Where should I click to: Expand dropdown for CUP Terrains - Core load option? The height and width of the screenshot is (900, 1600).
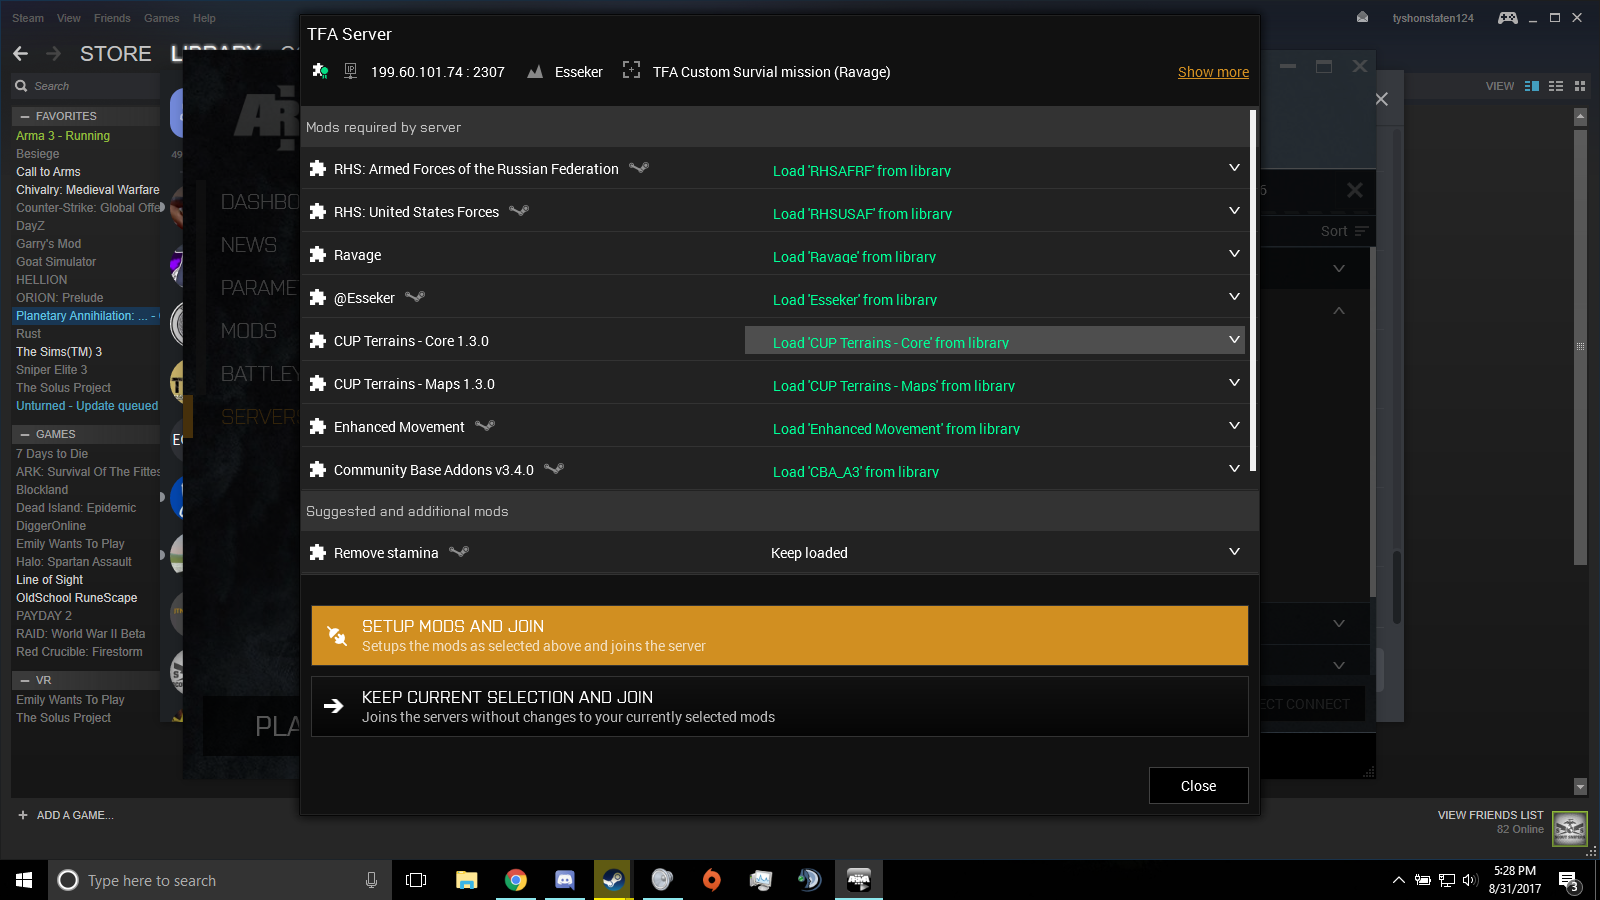(x=1234, y=340)
